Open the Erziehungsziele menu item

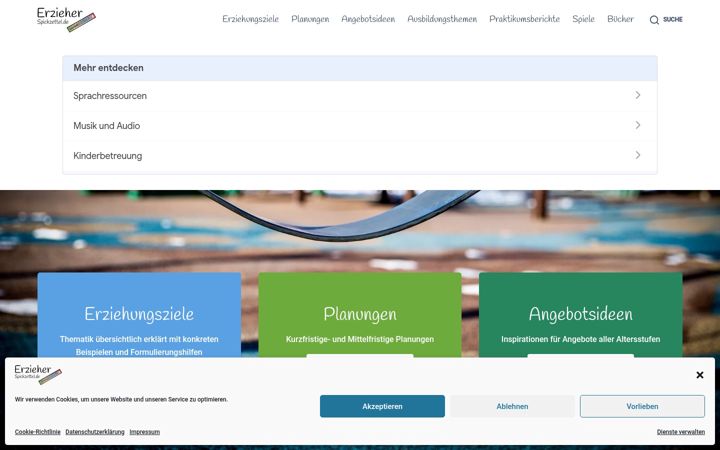(x=250, y=19)
